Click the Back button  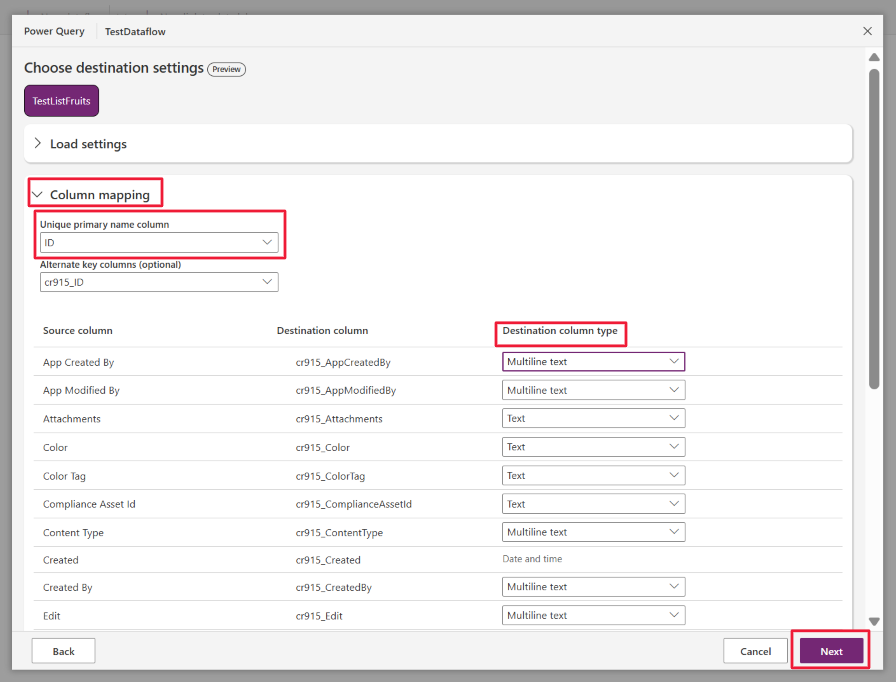pos(63,650)
